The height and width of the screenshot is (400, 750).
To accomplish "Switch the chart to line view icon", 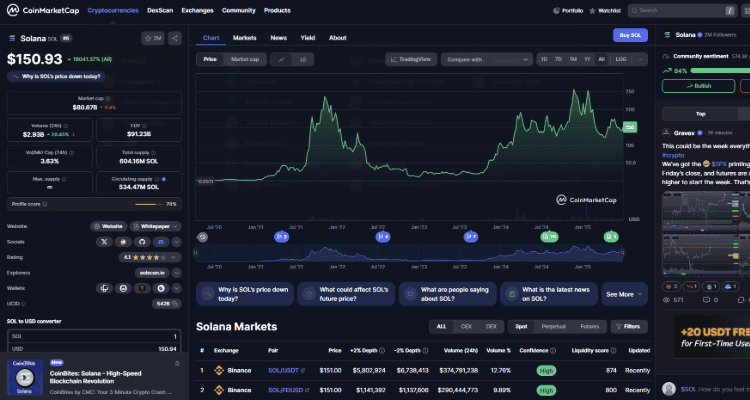I will click(281, 59).
